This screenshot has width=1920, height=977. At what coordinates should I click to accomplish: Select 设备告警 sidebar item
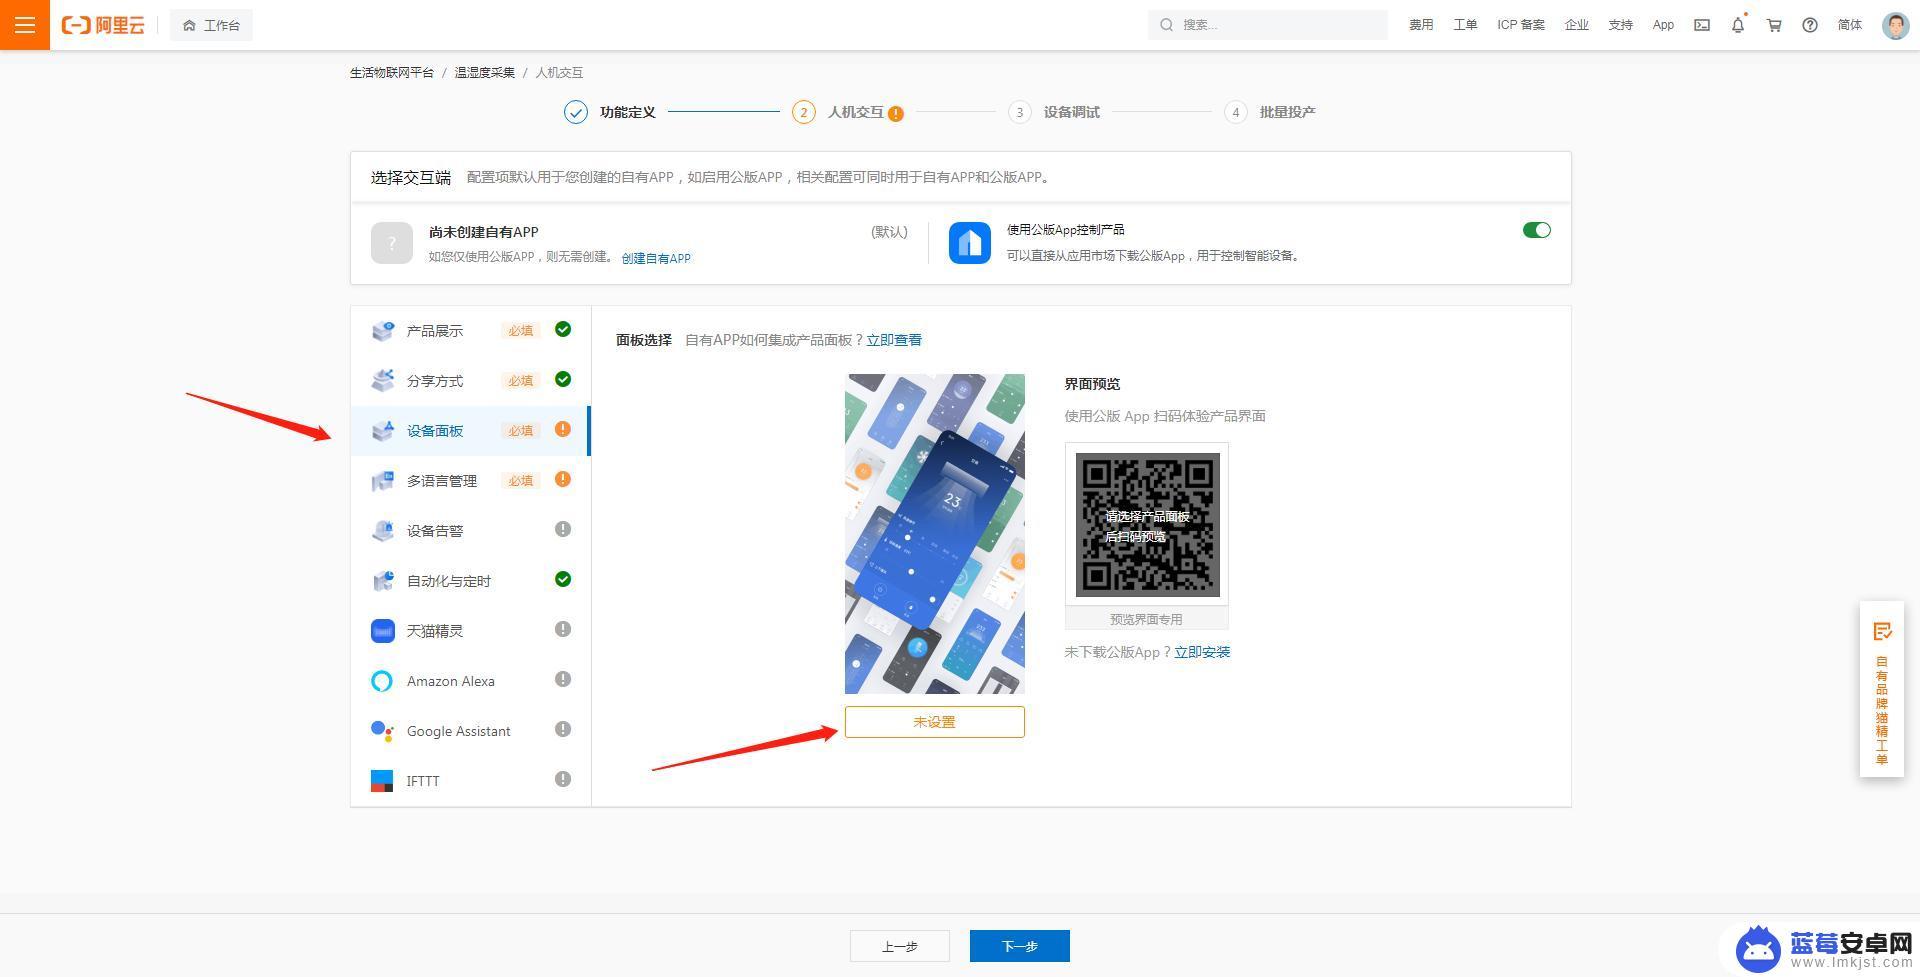click(x=470, y=531)
